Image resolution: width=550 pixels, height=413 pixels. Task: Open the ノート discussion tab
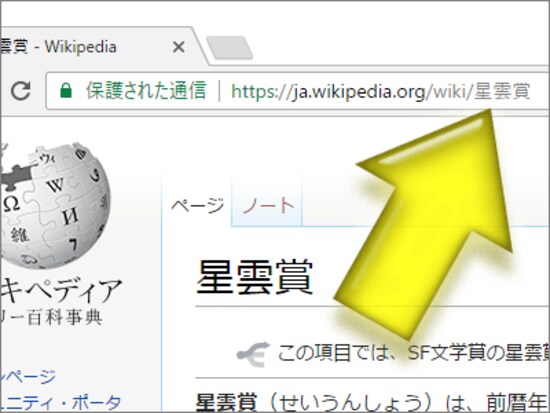click(268, 205)
